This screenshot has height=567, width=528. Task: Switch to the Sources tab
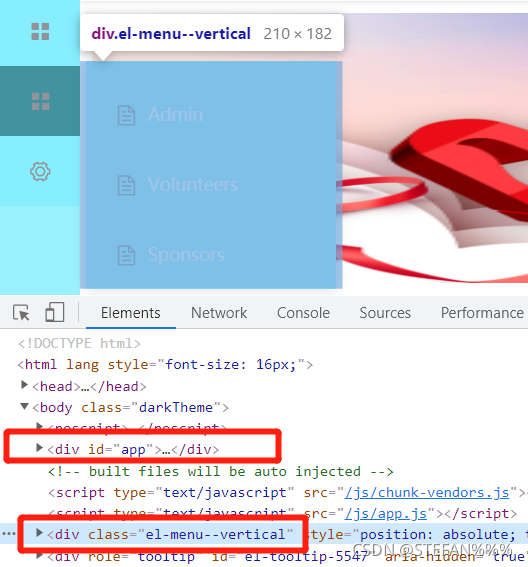point(385,313)
